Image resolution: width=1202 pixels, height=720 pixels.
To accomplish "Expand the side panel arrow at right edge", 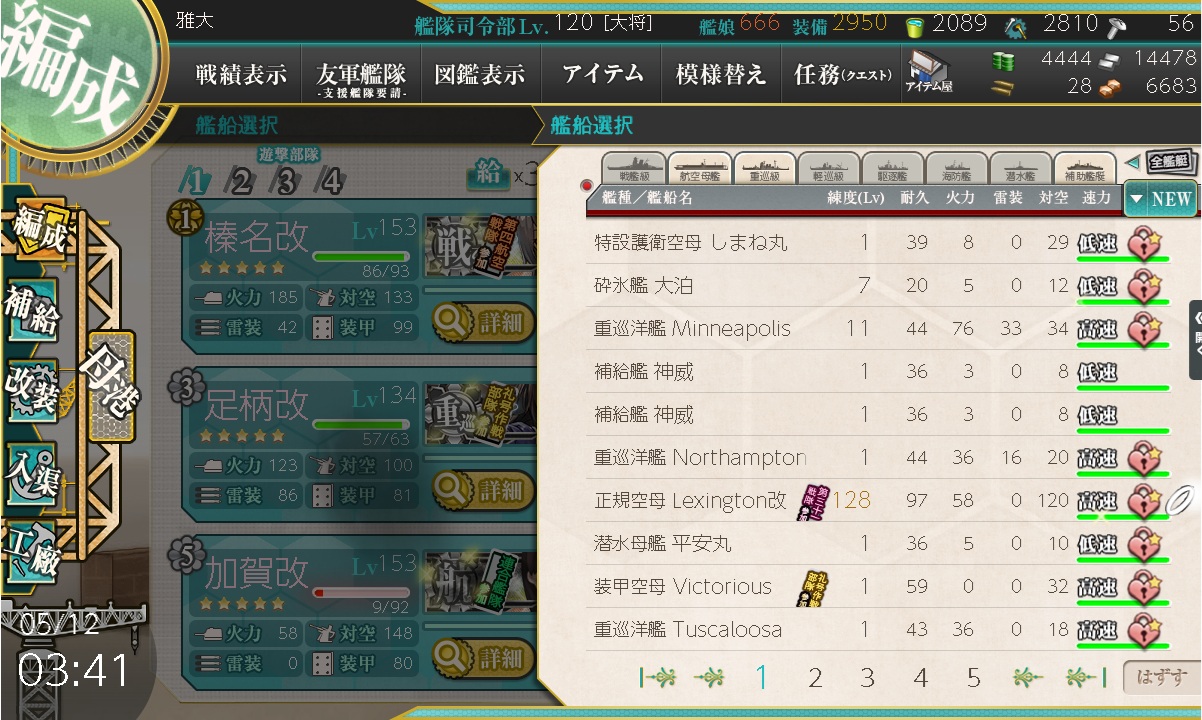I will (1196, 340).
